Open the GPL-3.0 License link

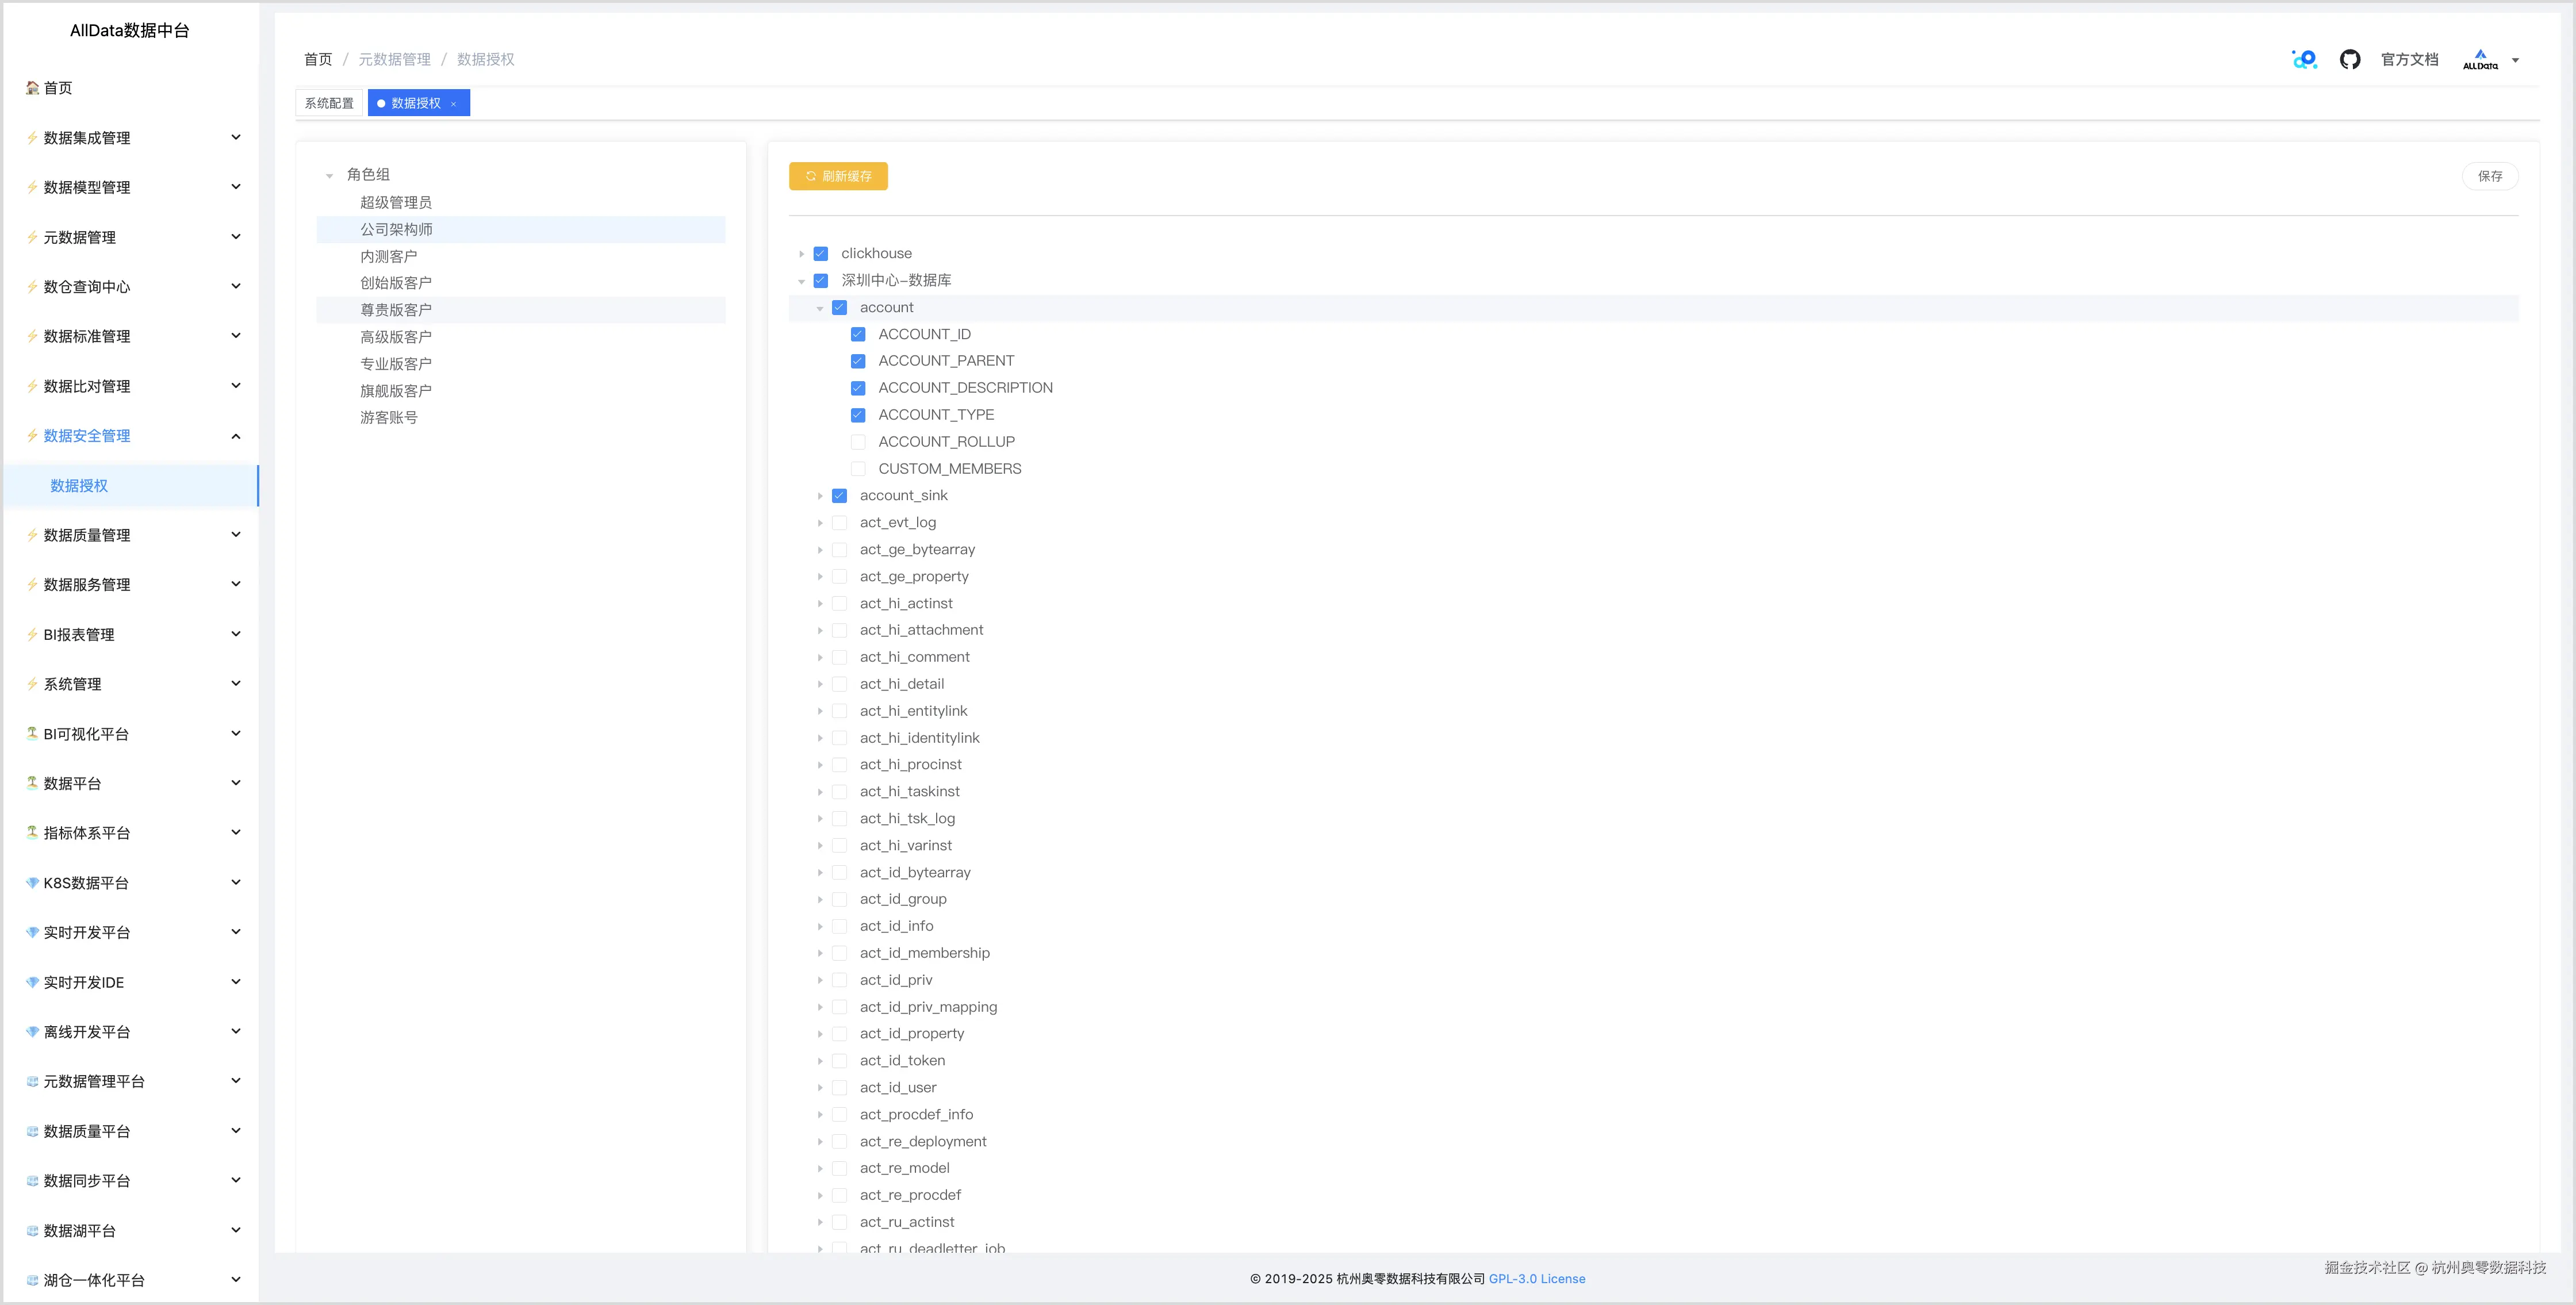click(1537, 1279)
